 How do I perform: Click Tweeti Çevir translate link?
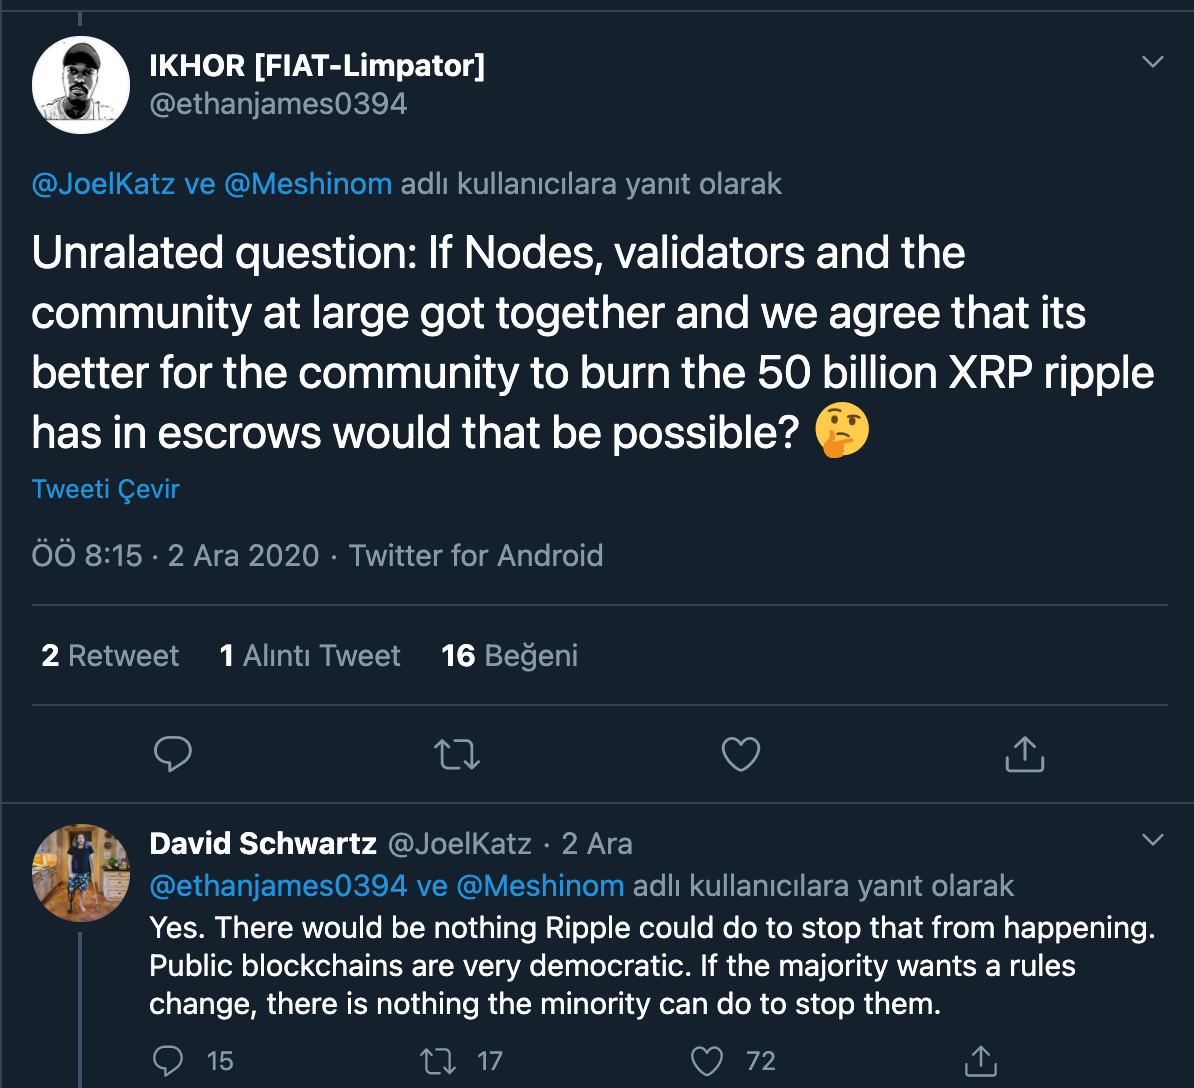point(106,489)
